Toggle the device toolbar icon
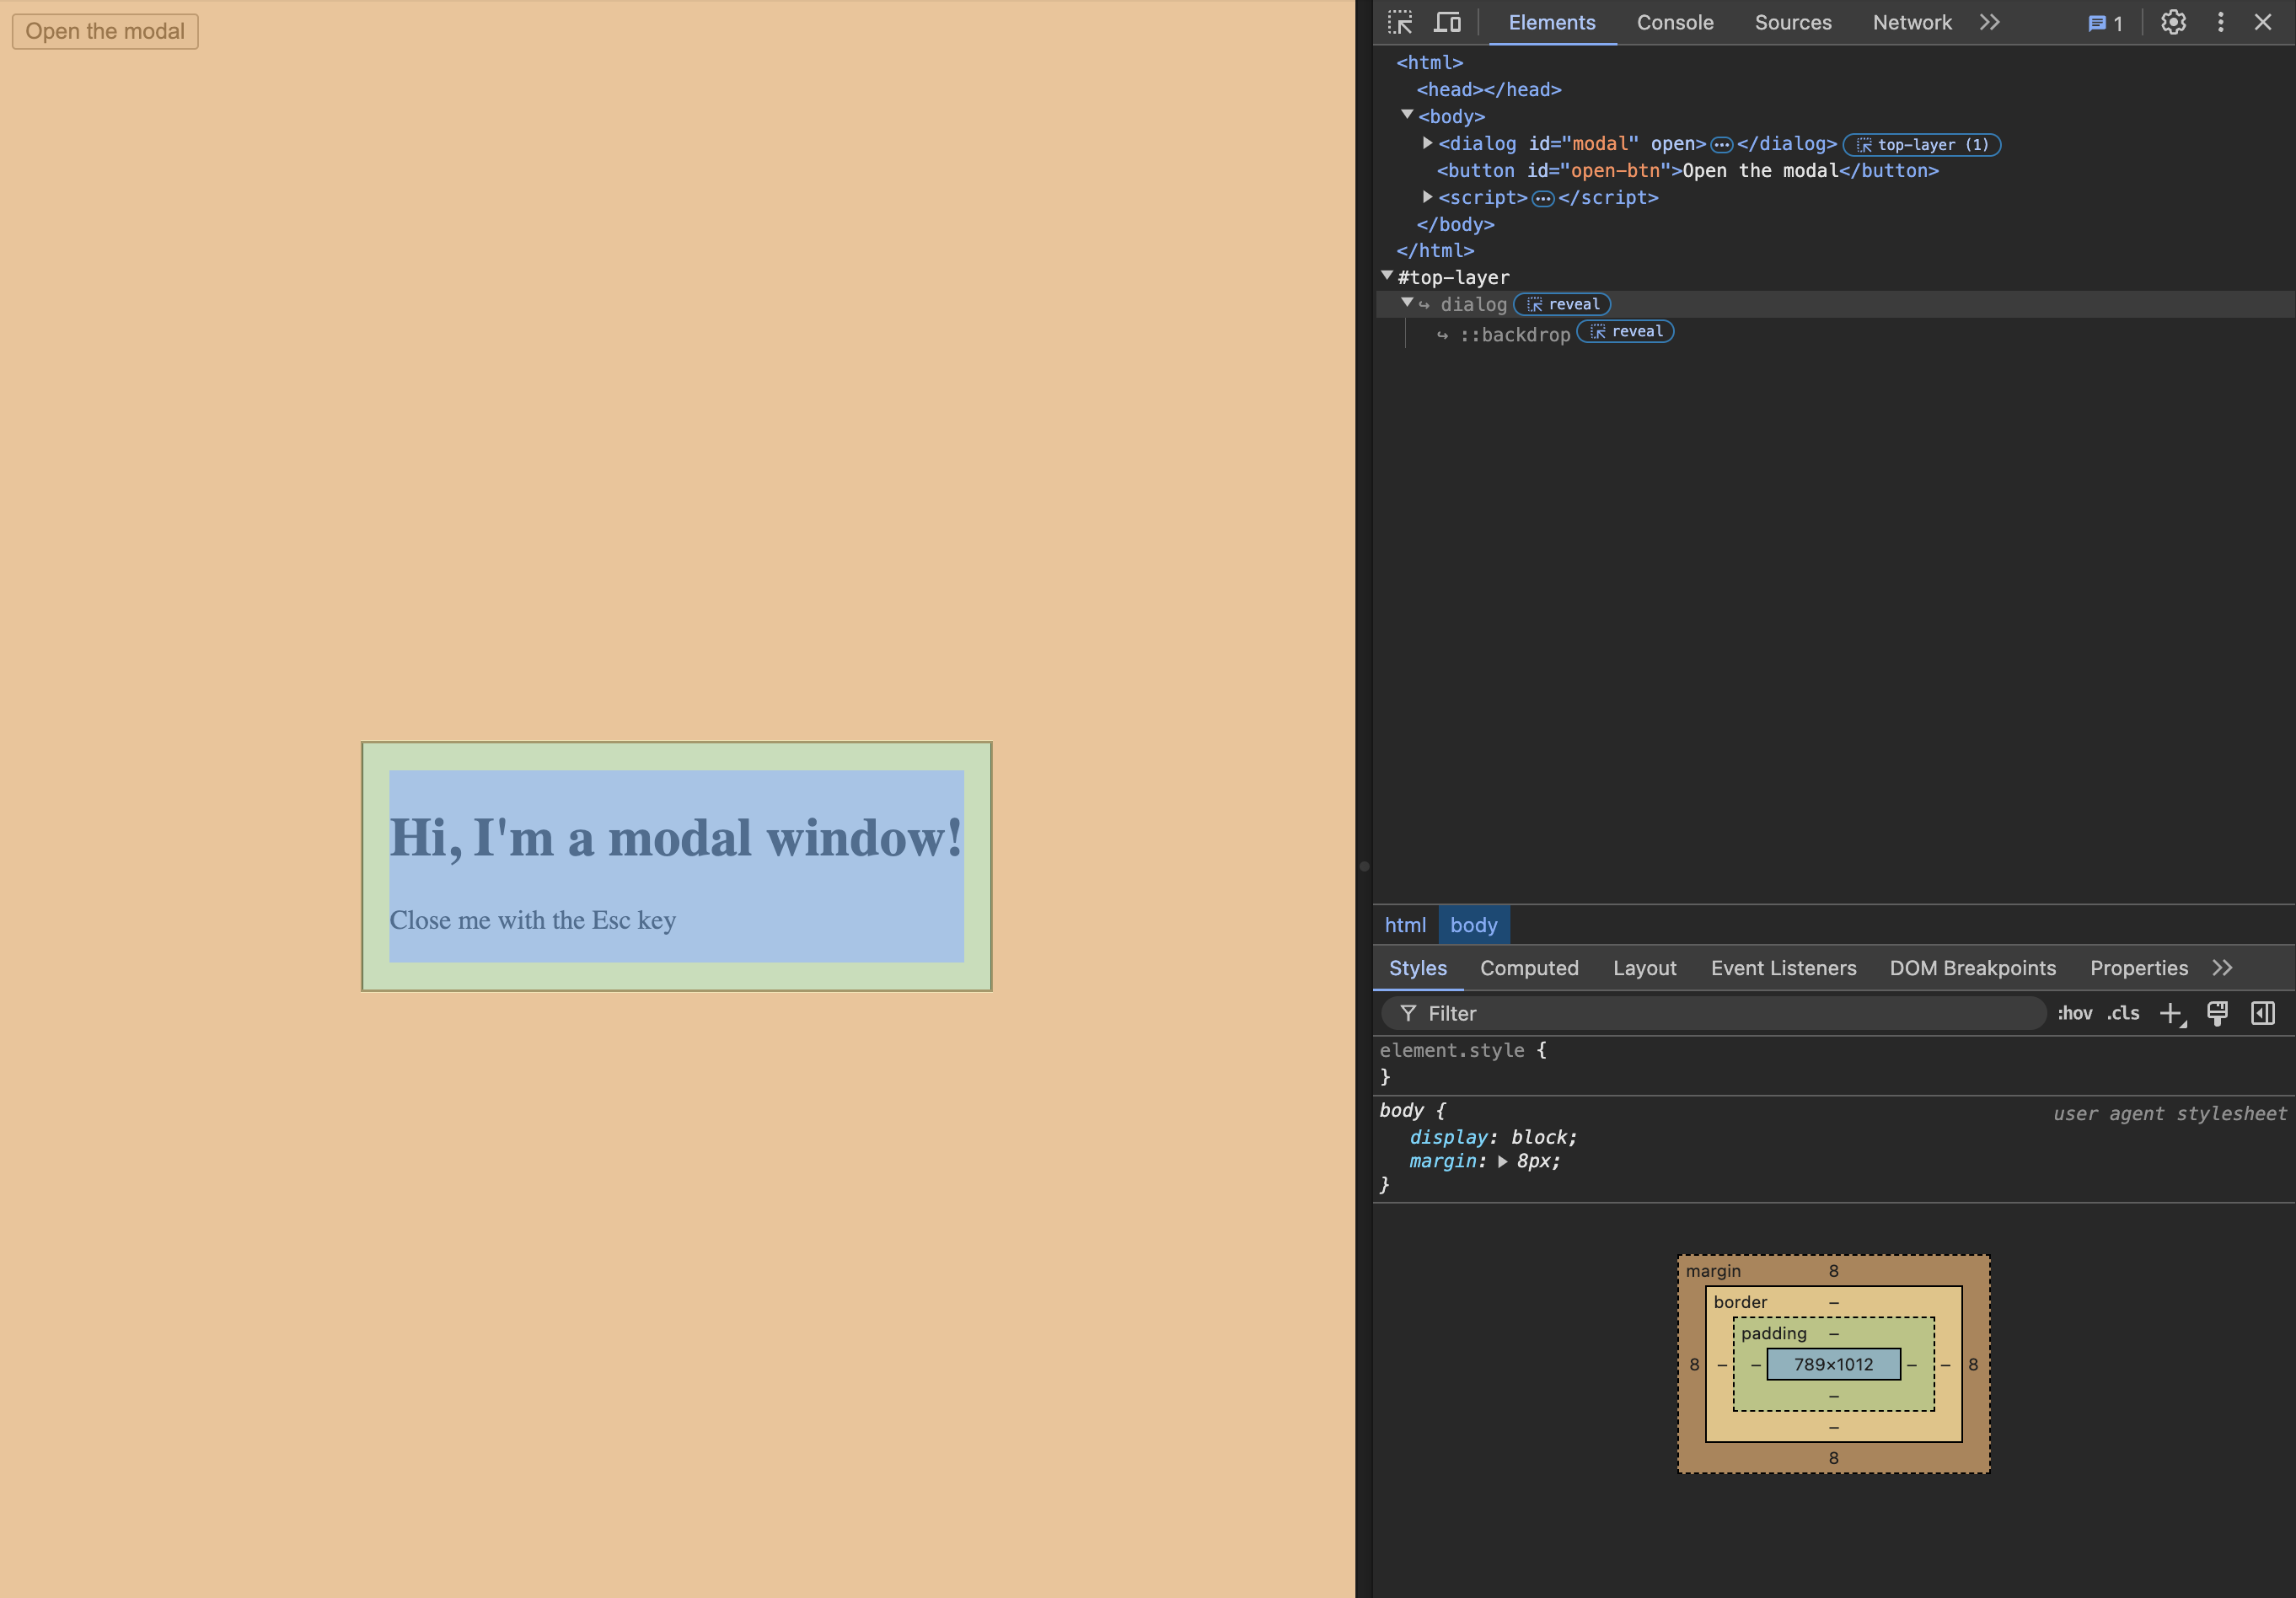2296x1598 pixels. pyautogui.click(x=1448, y=22)
